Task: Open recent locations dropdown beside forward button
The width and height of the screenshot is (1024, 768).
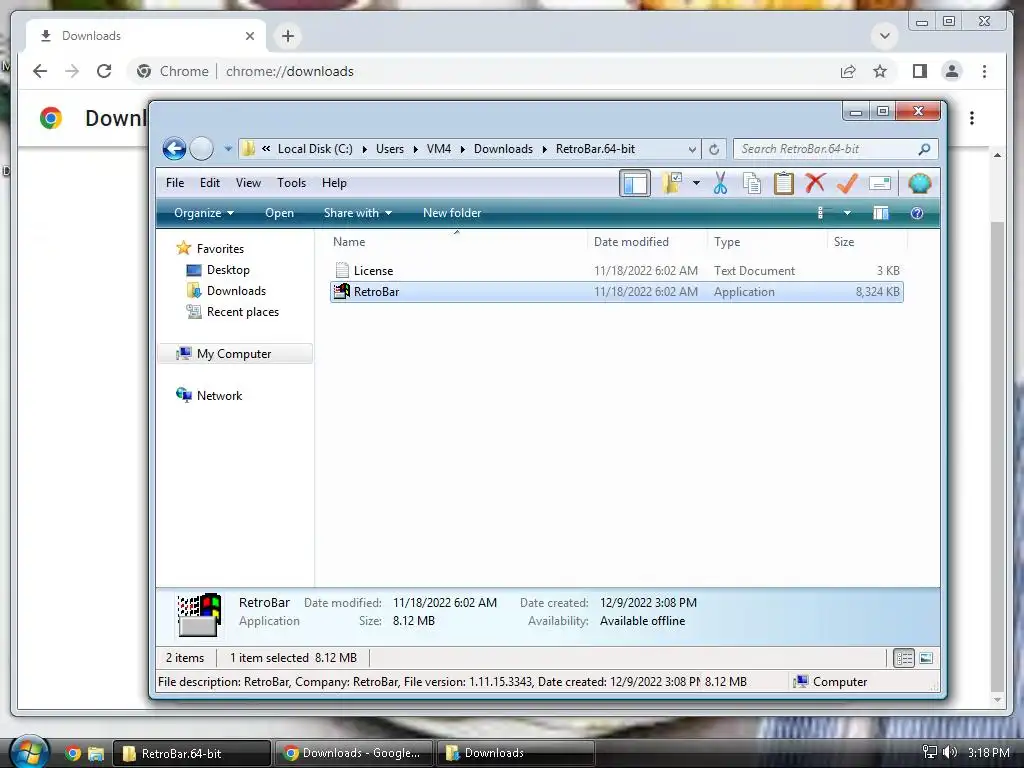Action: click(228, 149)
